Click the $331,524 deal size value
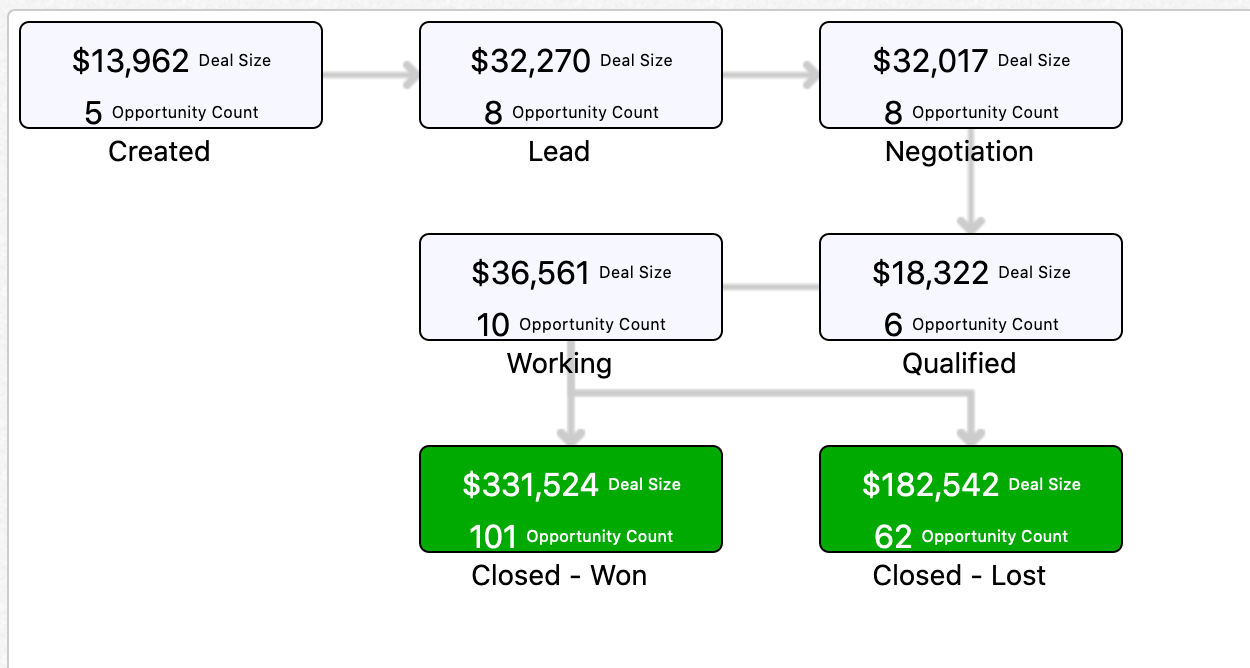 pos(530,485)
